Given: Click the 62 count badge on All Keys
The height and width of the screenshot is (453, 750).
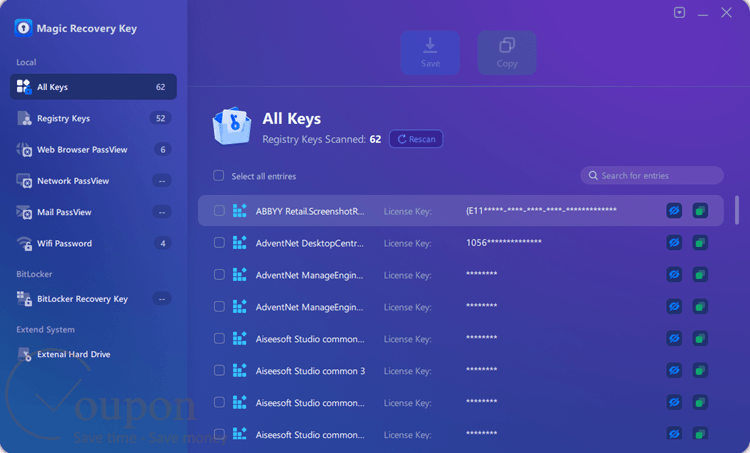Looking at the screenshot, I should click(161, 87).
